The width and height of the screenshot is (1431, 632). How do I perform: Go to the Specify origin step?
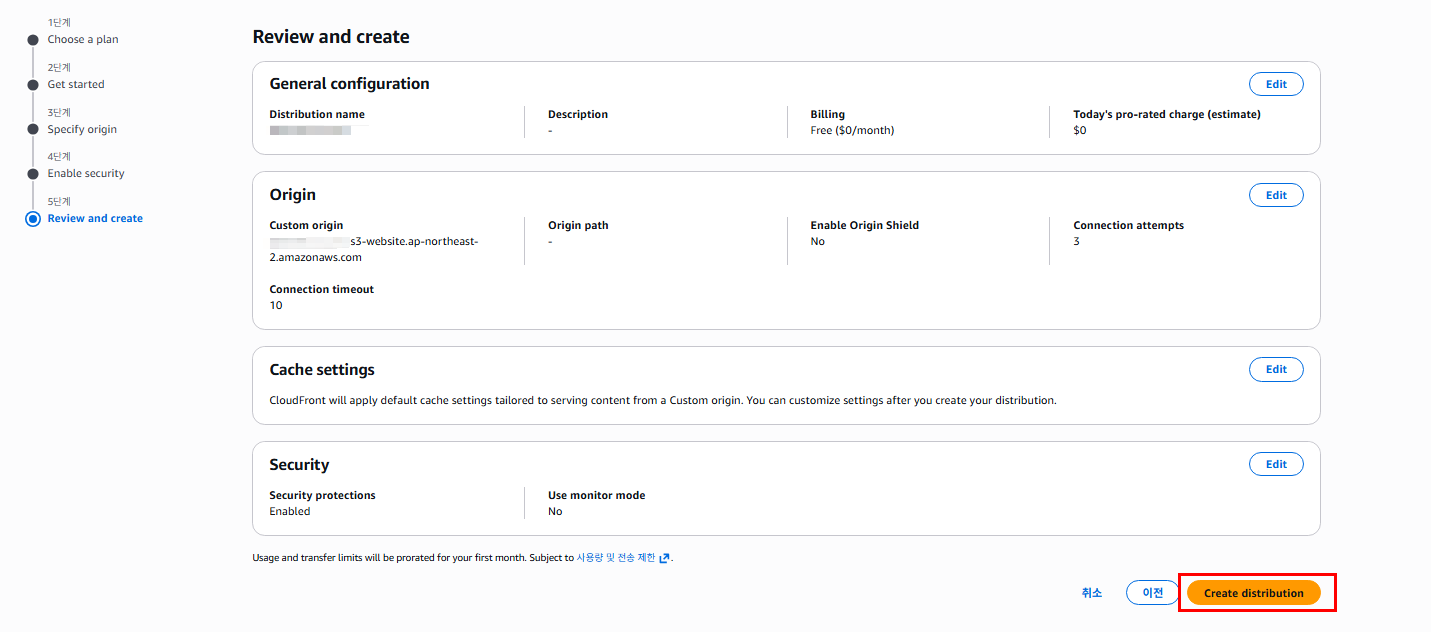pos(82,130)
